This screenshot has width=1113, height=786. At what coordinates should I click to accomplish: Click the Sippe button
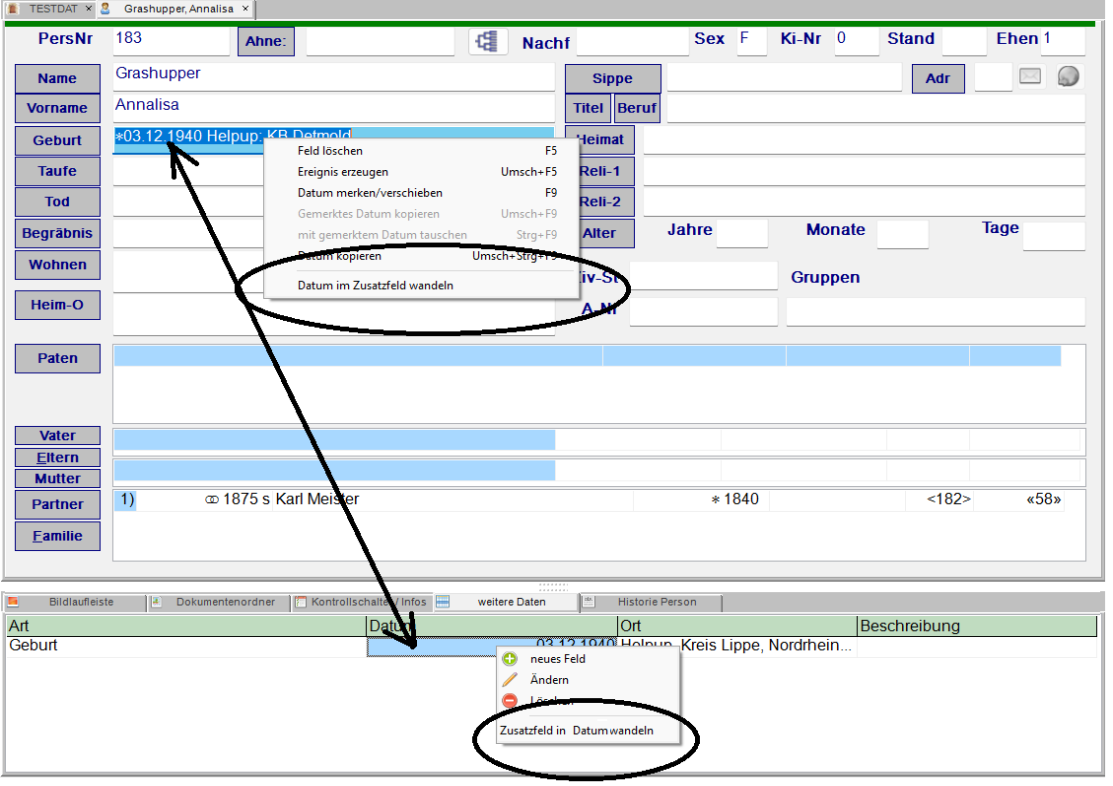(612, 79)
